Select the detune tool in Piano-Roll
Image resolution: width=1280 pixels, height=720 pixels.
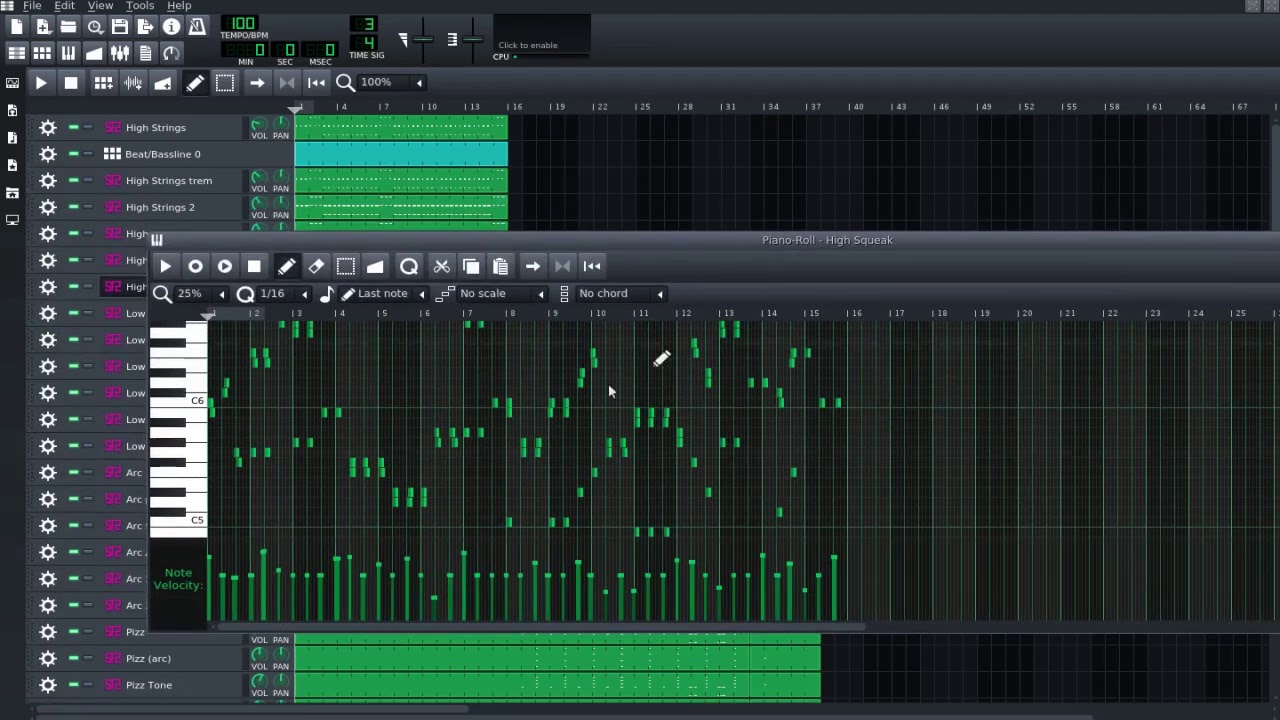(375, 266)
